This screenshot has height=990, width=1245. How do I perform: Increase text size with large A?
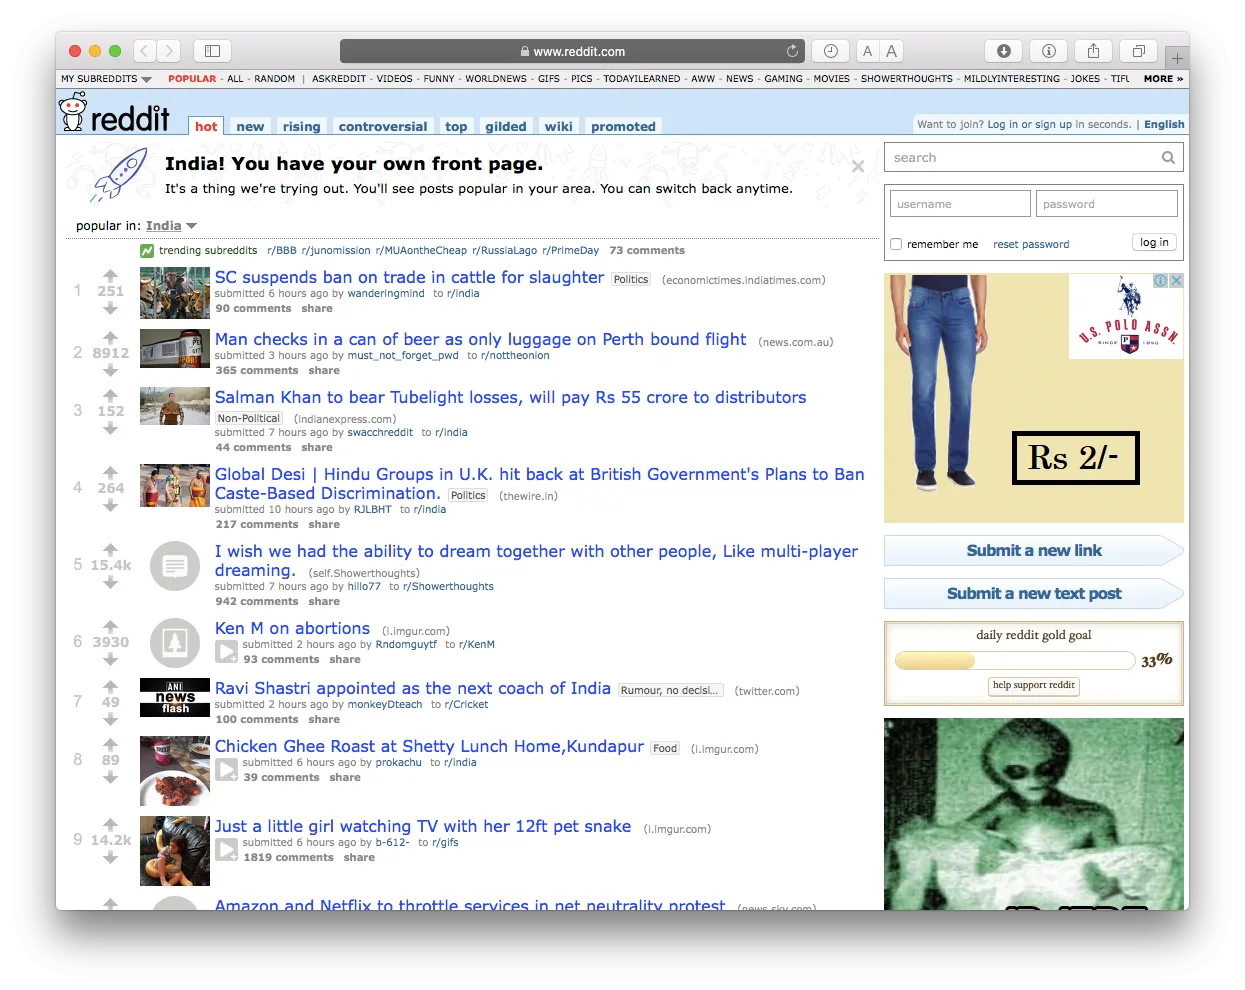click(891, 51)
